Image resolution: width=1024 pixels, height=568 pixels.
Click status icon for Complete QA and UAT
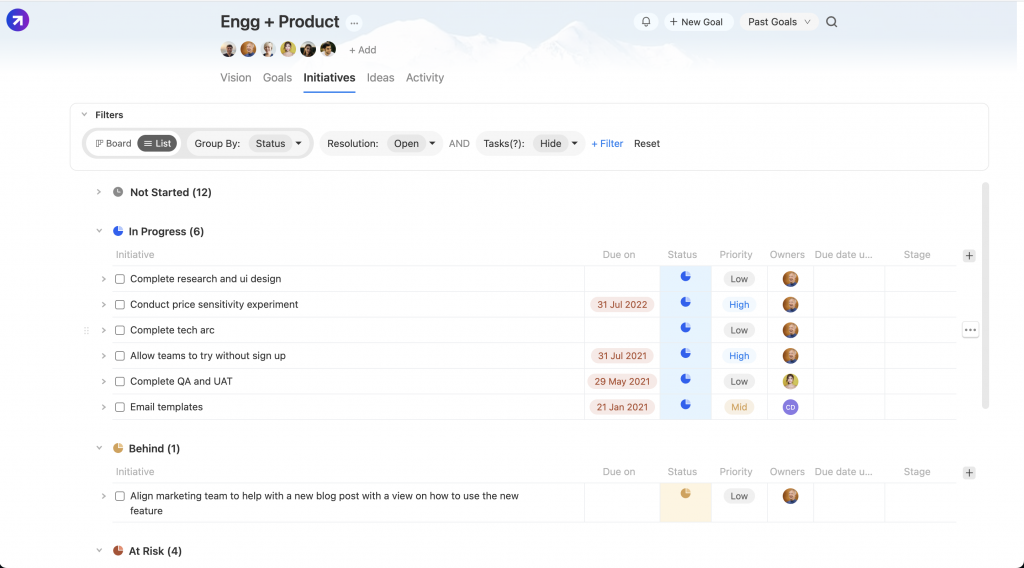click(685, 379)
